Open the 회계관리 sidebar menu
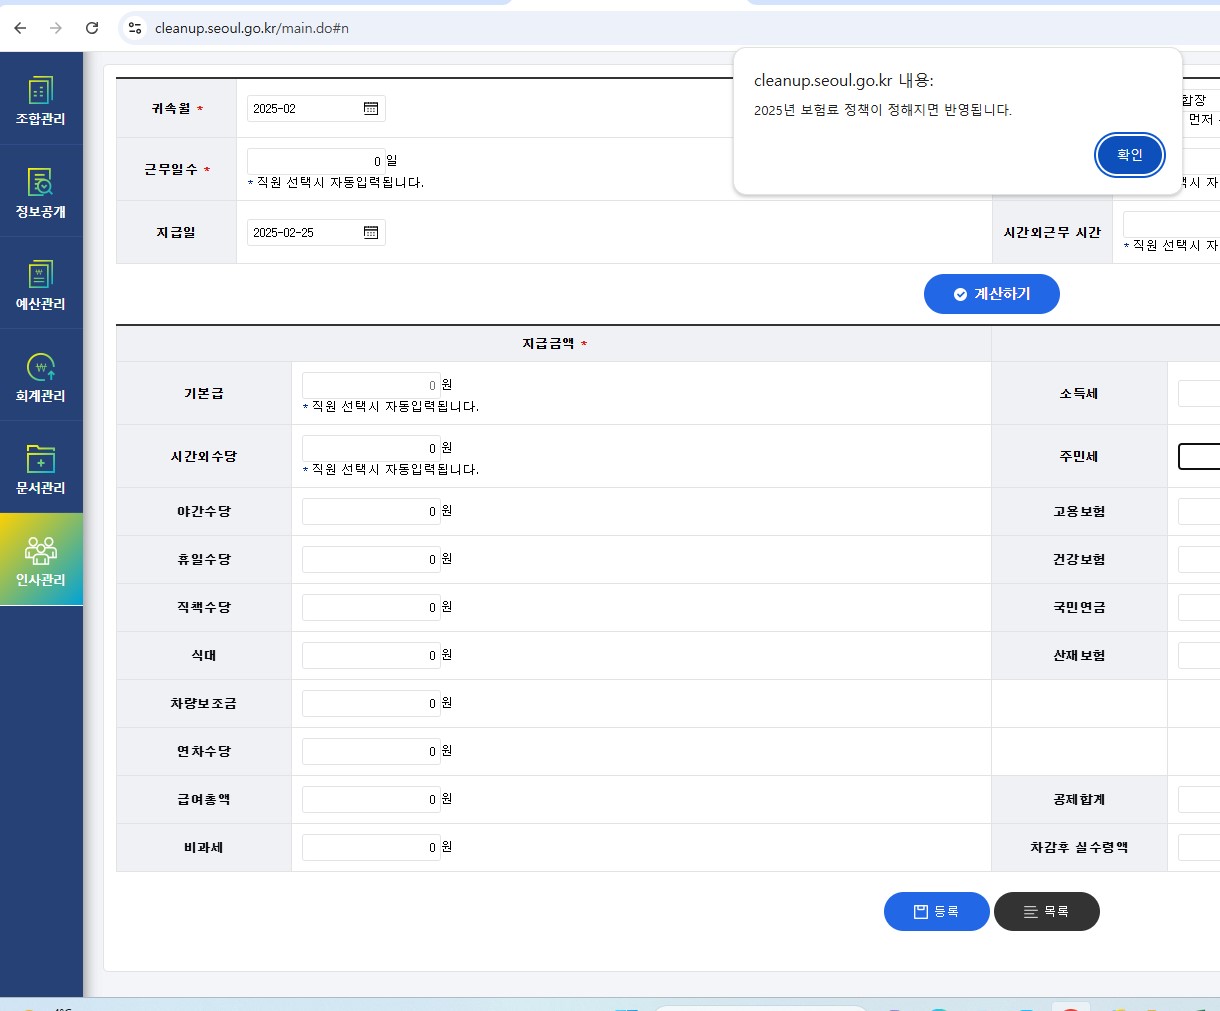The height and width of the screenshot is (1011, 1220). coord(41,377)
